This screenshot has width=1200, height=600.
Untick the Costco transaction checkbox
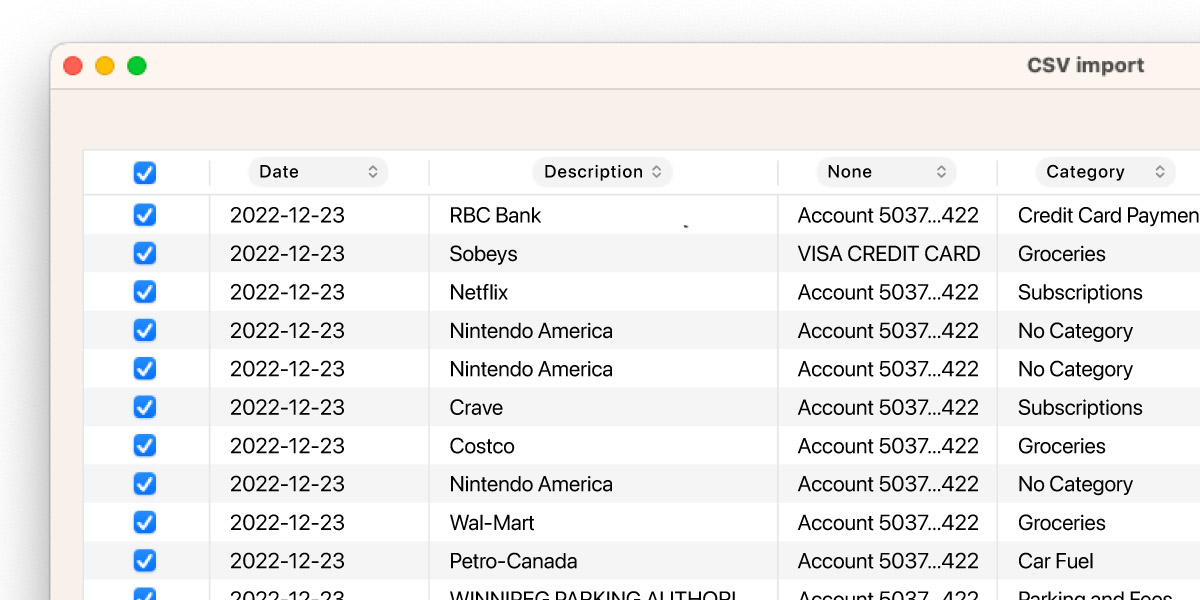pyautogui.click(x=145, y=445)
